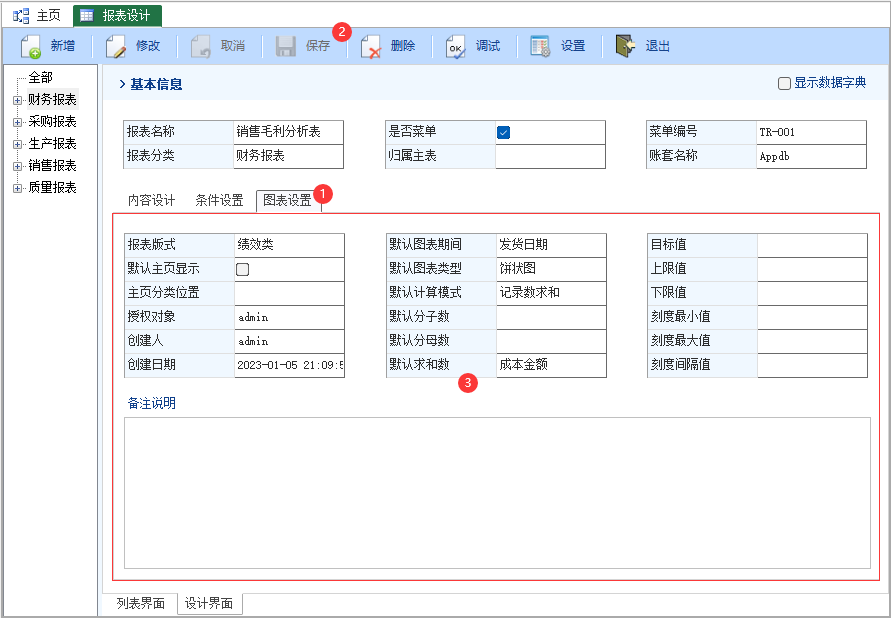Select 全部 in the tree
This screenshot has width=891, height=618.
(x=40, y=77)
